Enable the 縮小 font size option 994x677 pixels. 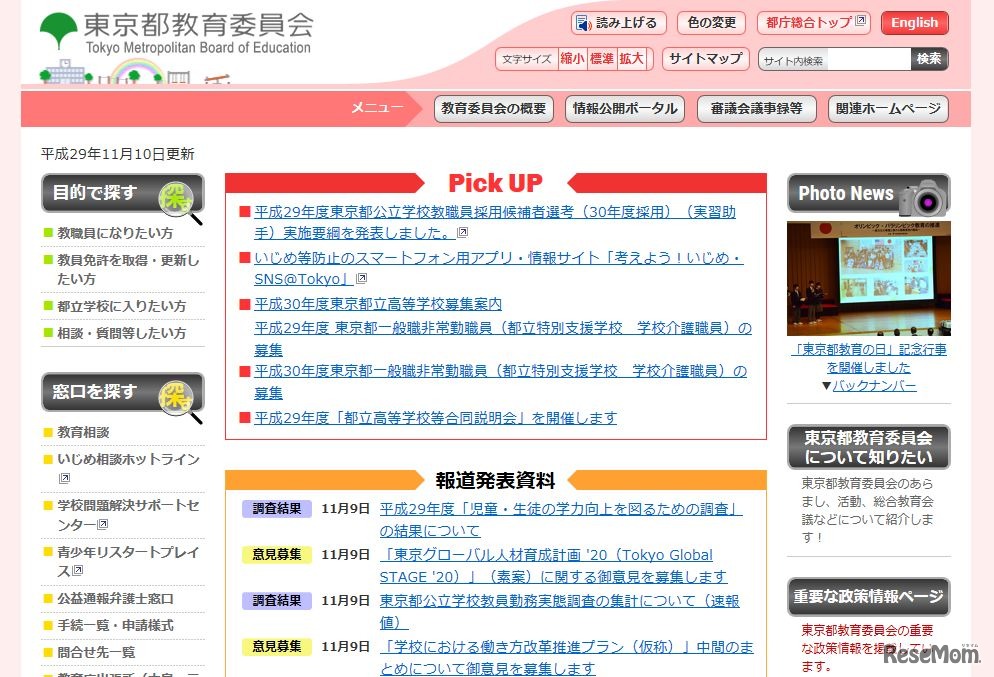point(571,59)
